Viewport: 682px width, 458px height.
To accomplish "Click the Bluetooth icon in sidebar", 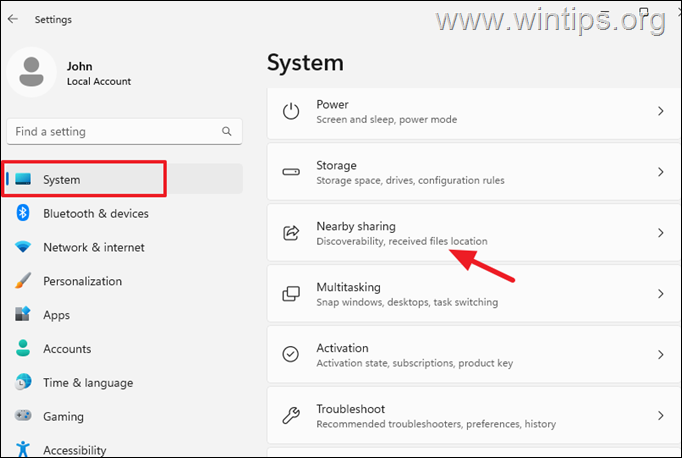I will 23,213.
